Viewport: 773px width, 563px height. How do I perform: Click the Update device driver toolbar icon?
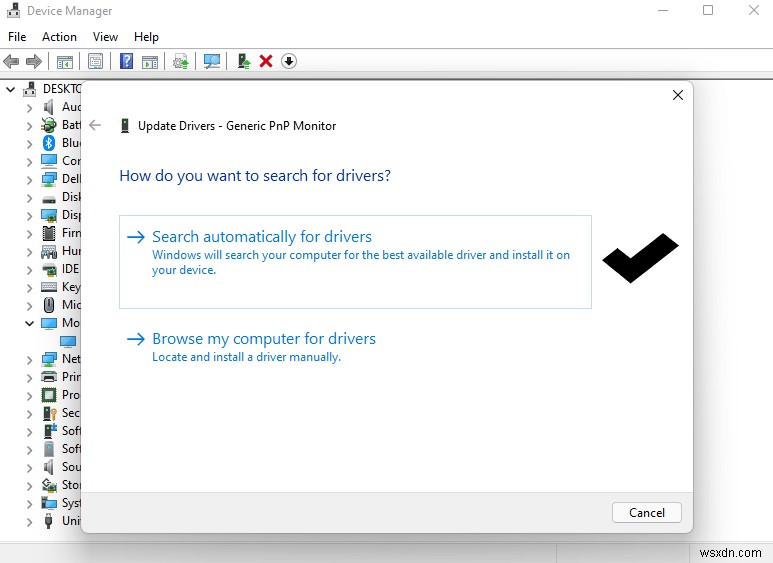coord(181,62)
